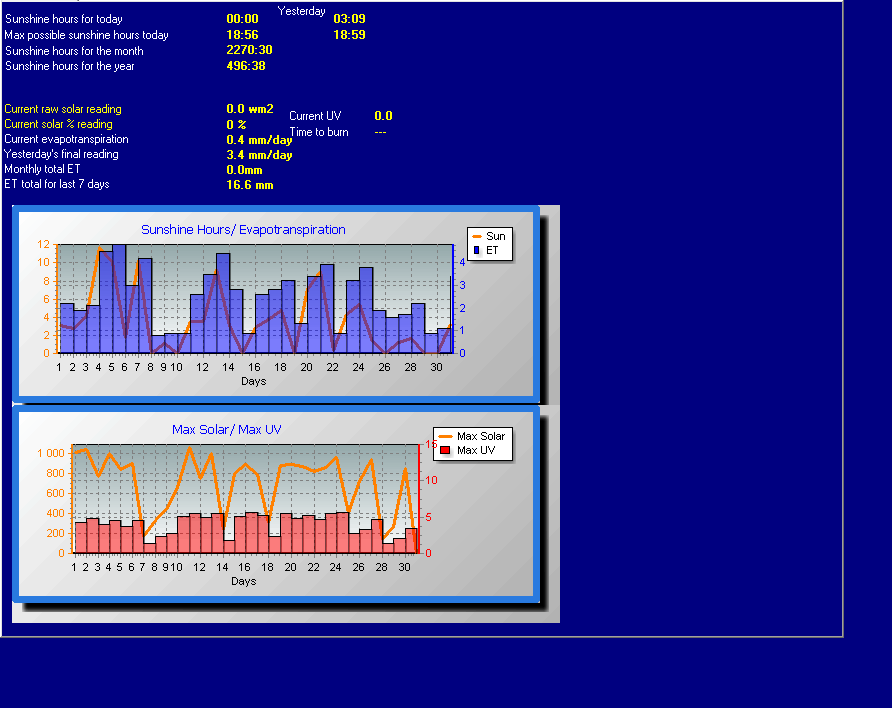Image resolution: width=892 pixels, height=708 pixels.
Task: Click the 18:59 yesterday max sunshine value
Action: 349,35
